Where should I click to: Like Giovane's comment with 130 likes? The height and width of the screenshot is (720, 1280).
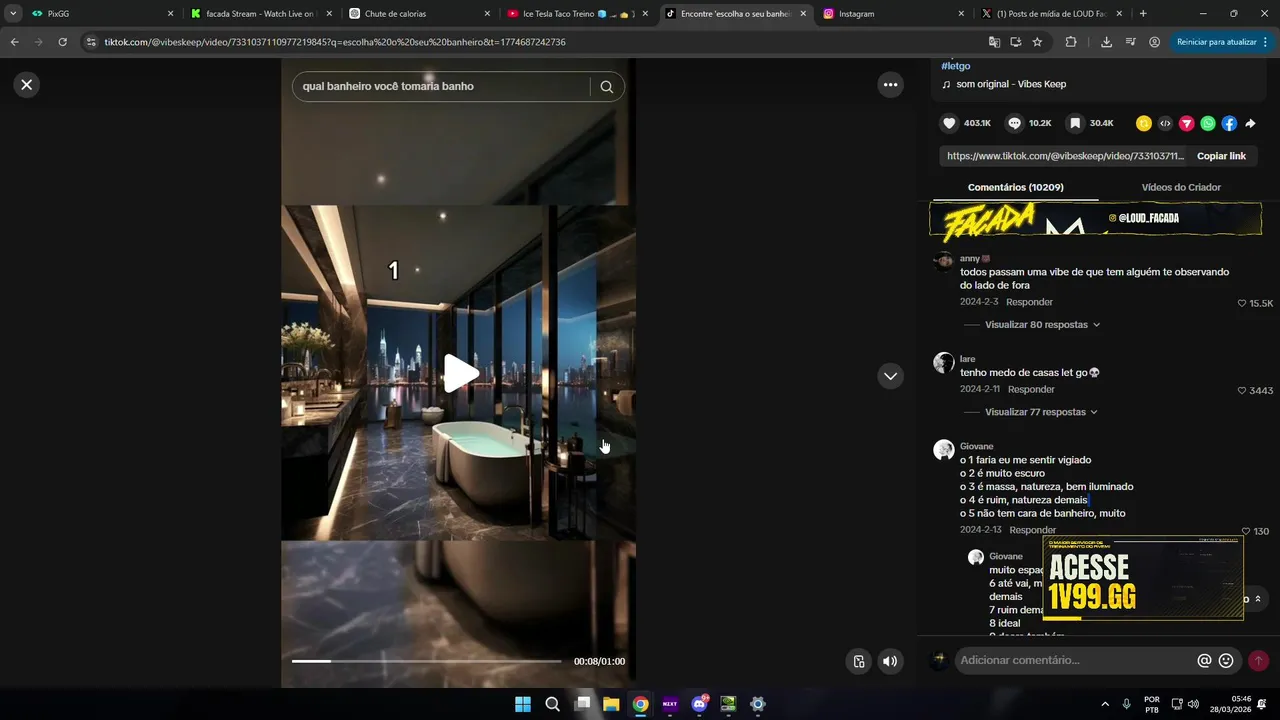click(1246, 531)
